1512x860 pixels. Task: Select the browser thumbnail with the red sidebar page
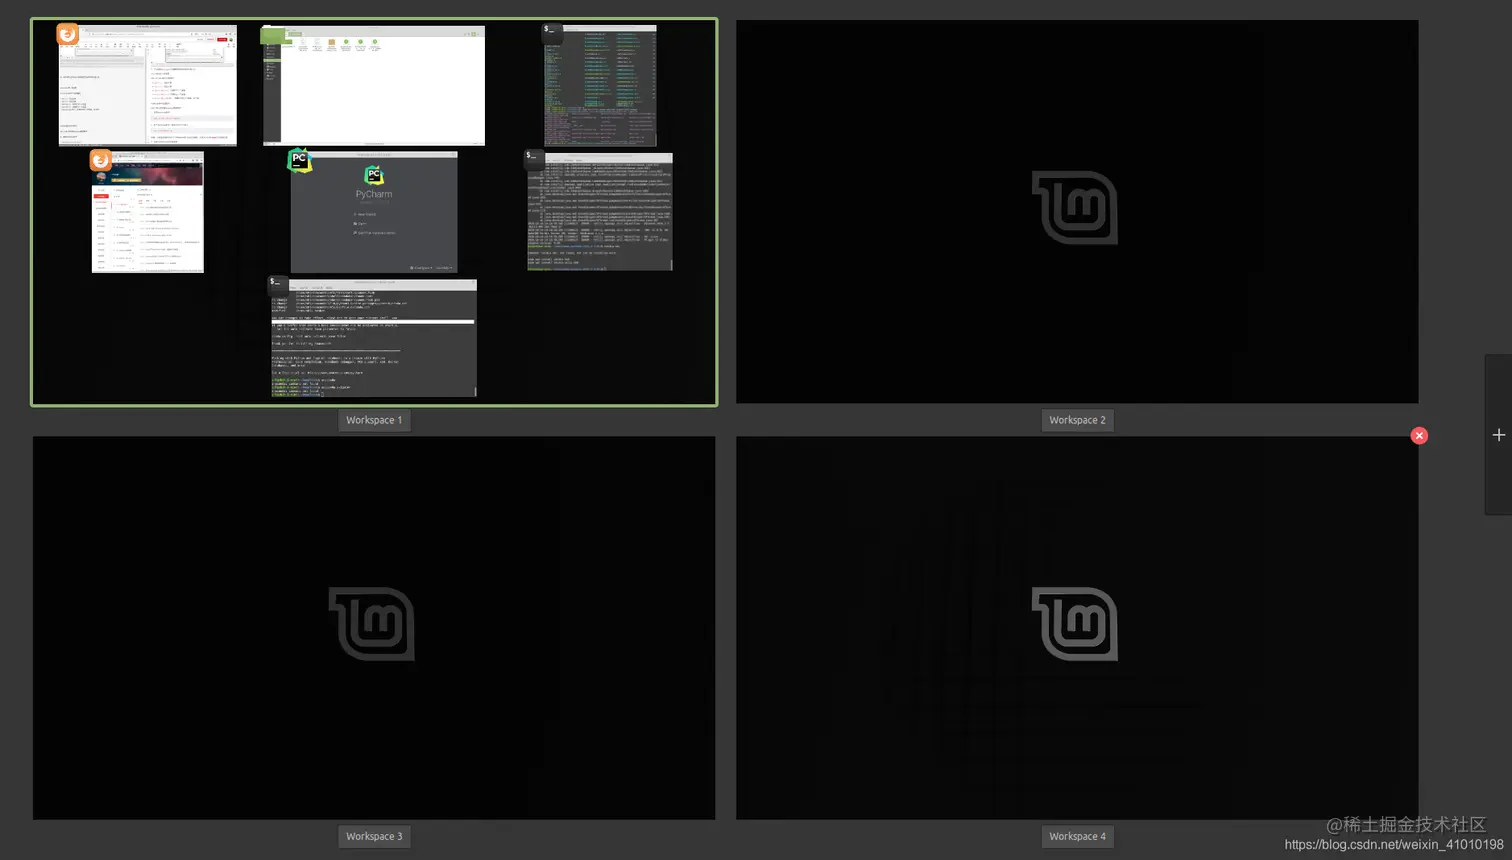click(148, 212)
